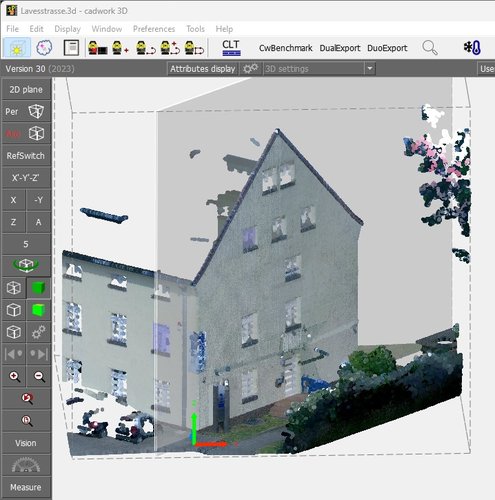The image size is (495, 500).
Task: Click the worker icon with plus and curved arrow
Action: 170,48
